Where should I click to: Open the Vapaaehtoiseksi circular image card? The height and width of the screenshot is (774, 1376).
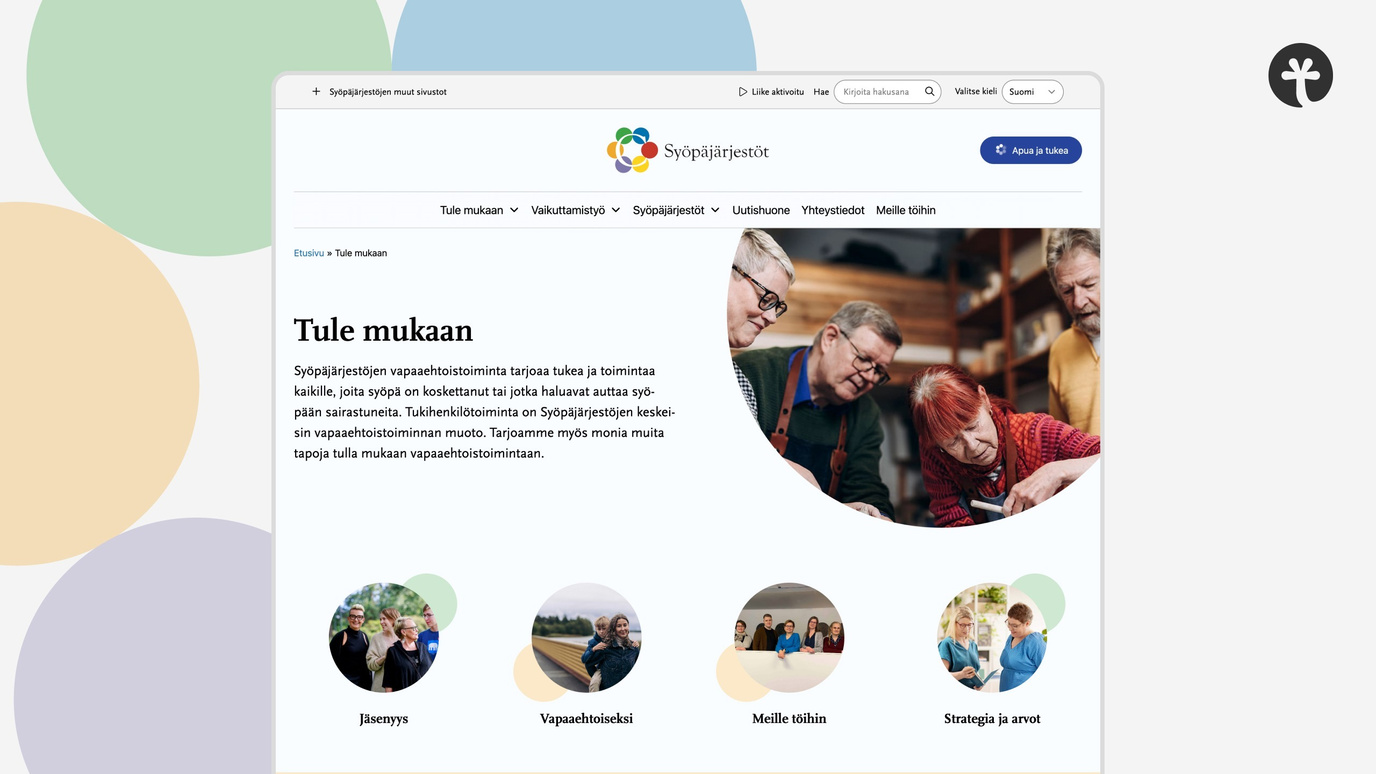click(x=586, y=637)
